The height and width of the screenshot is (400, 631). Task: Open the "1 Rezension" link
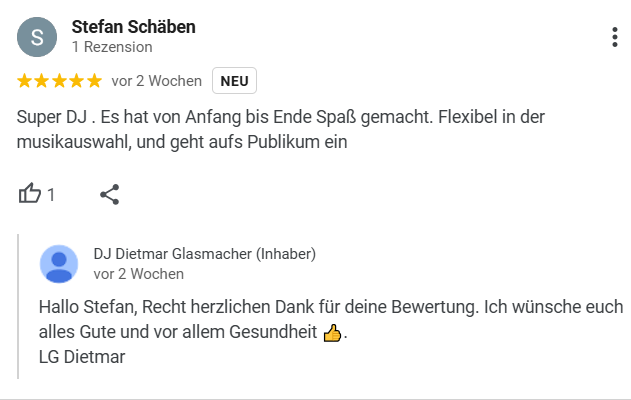coord(112,47)
